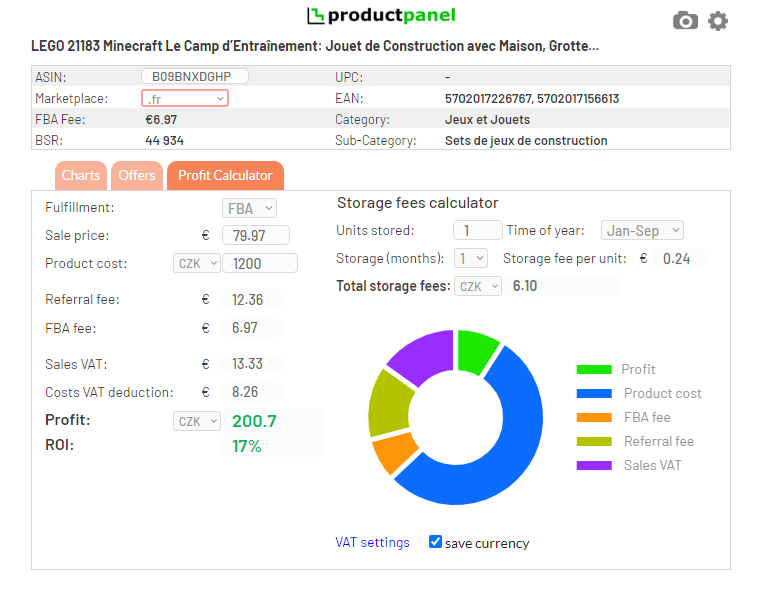Open Product cost currency CZK dropdown
The height and width of the screenshot is (594, 762).
195,263
